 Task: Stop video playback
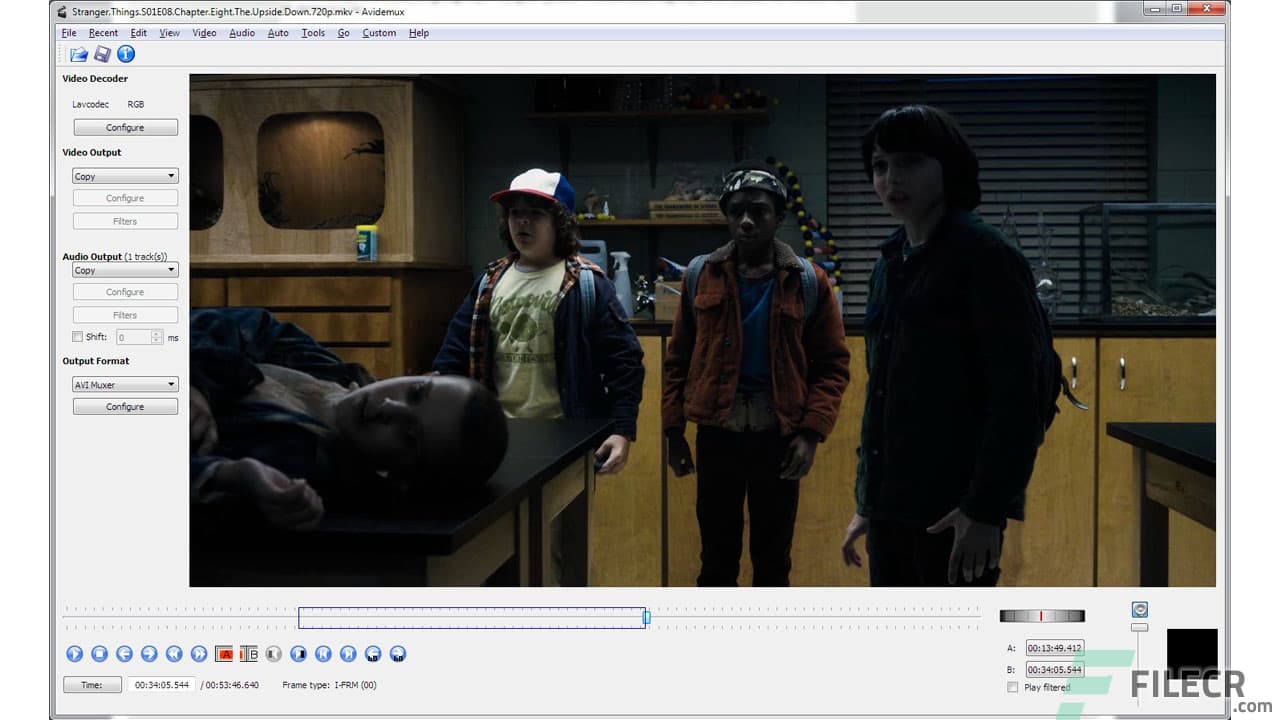(x=99, y=653)
